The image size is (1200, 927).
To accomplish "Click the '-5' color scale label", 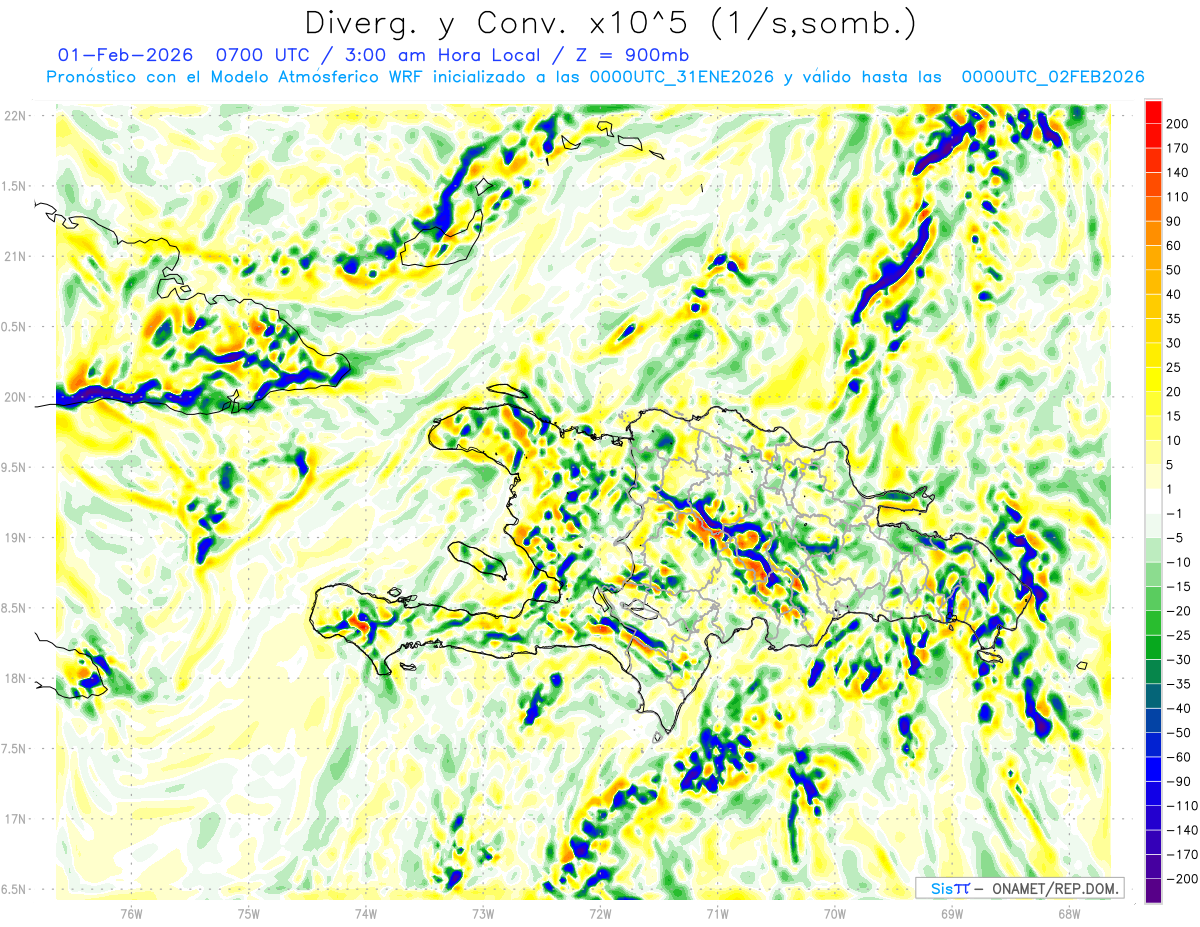I will point(1176,538).
